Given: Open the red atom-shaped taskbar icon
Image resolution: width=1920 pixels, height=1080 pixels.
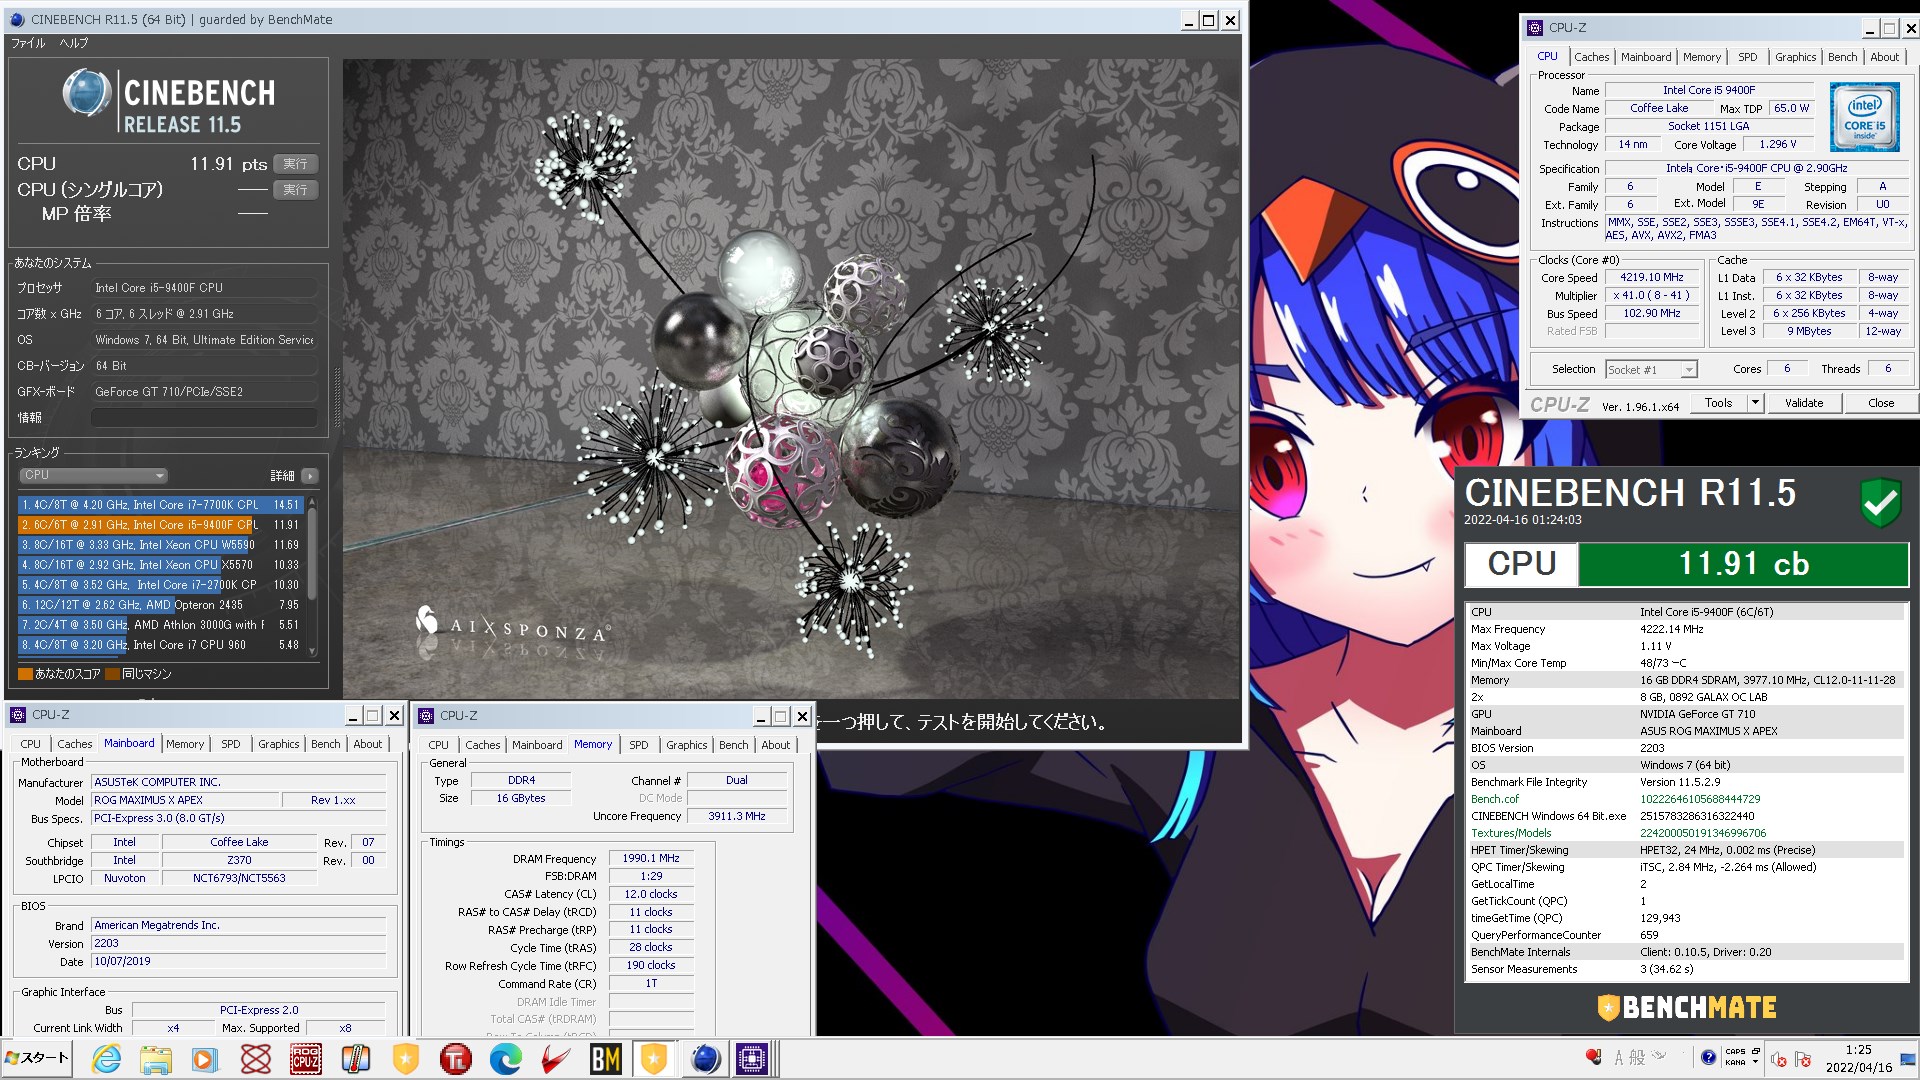Looking at the screenshot, I should click(255, 1059).
